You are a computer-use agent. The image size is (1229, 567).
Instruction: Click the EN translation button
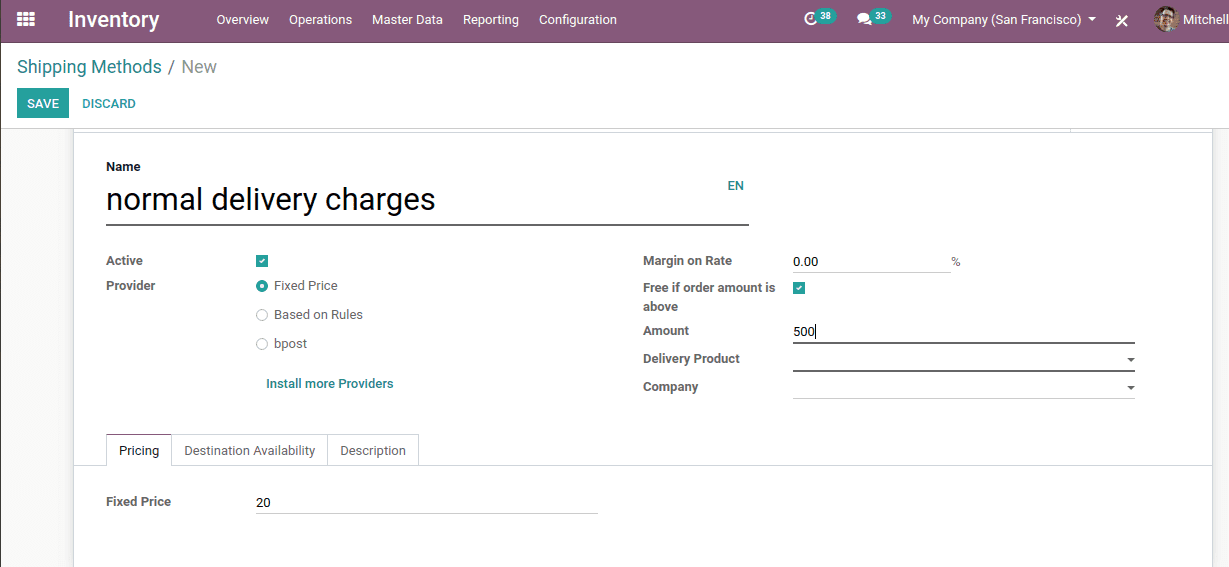(x=736, y=185)
